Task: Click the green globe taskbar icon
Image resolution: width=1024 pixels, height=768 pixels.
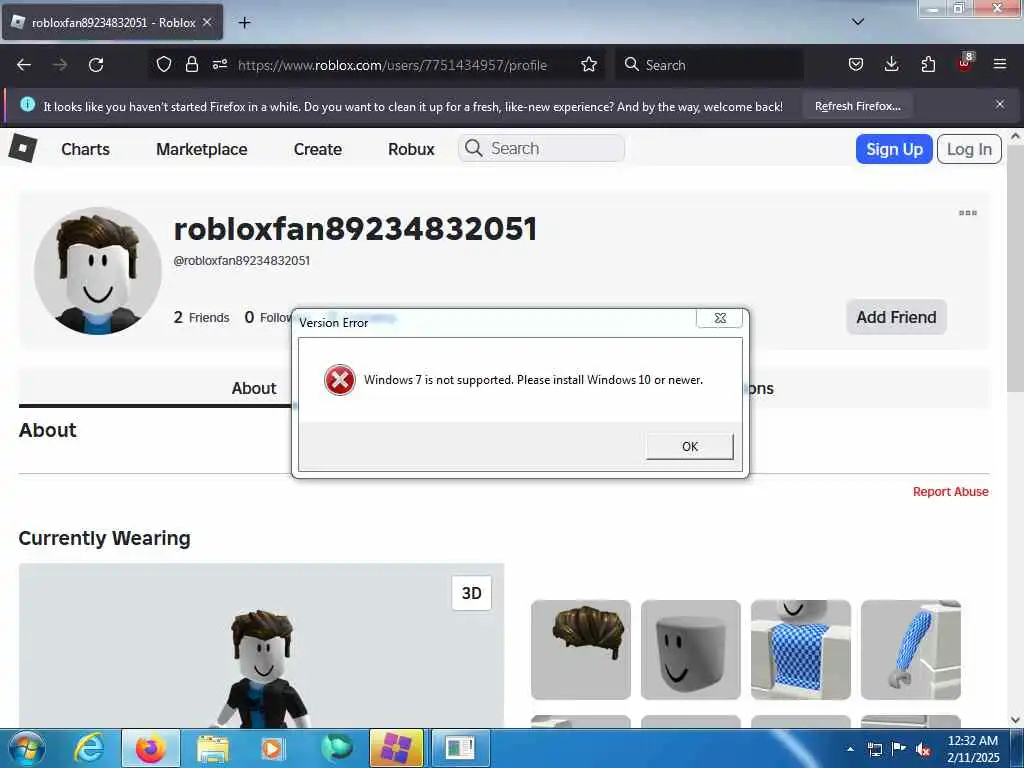Action: coord(336,748)
